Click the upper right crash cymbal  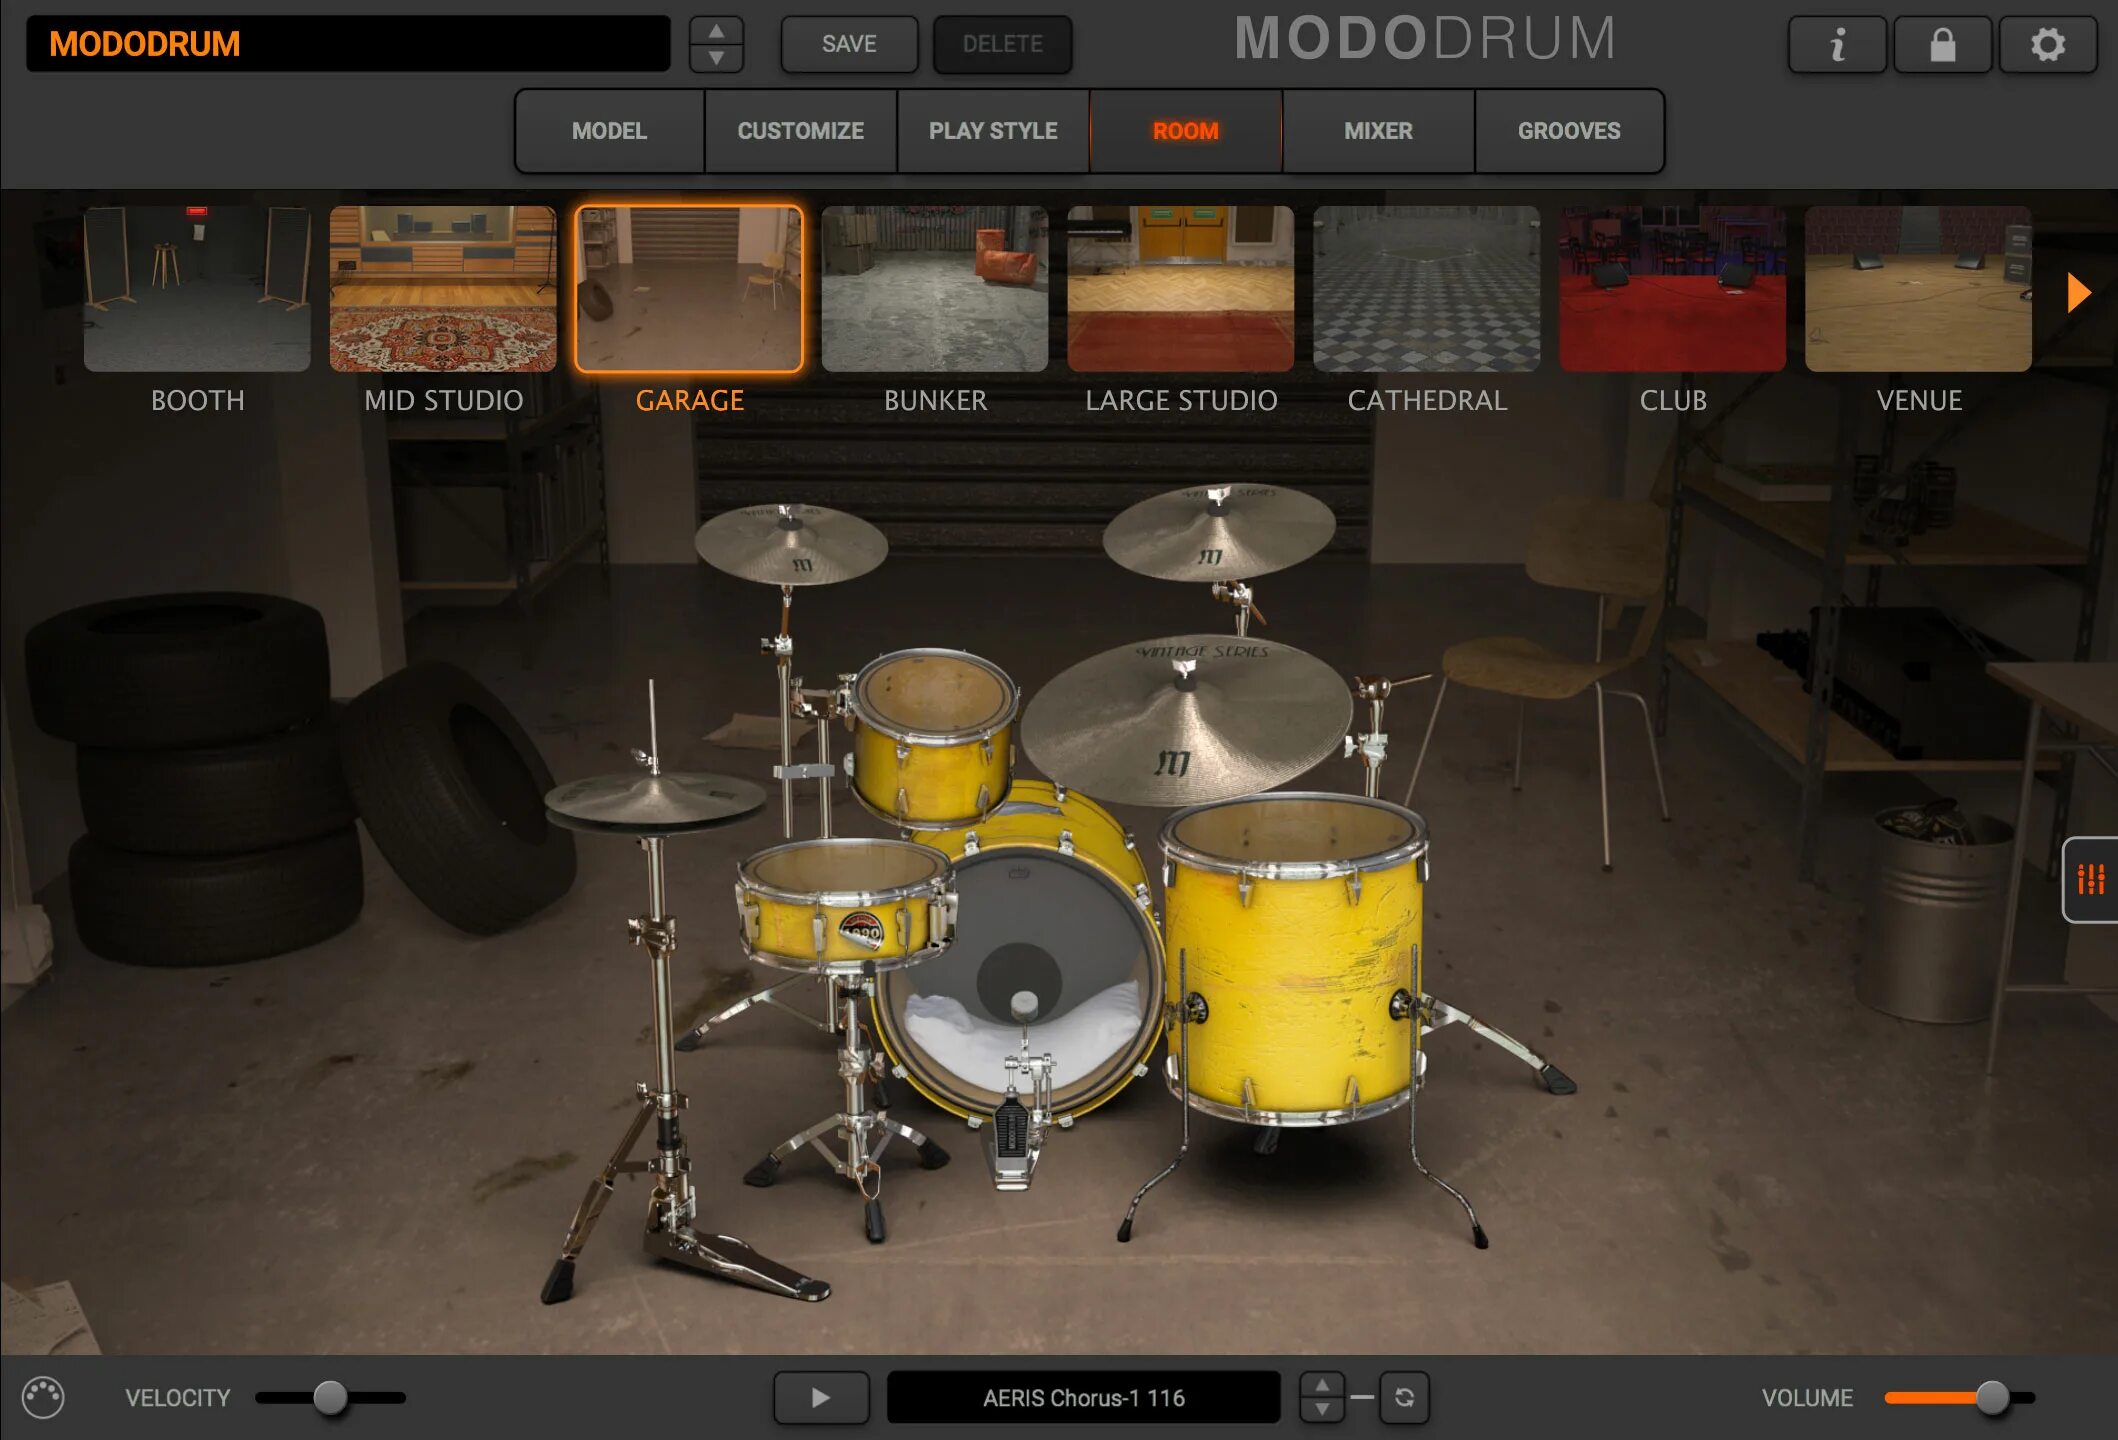(1219, 532)
